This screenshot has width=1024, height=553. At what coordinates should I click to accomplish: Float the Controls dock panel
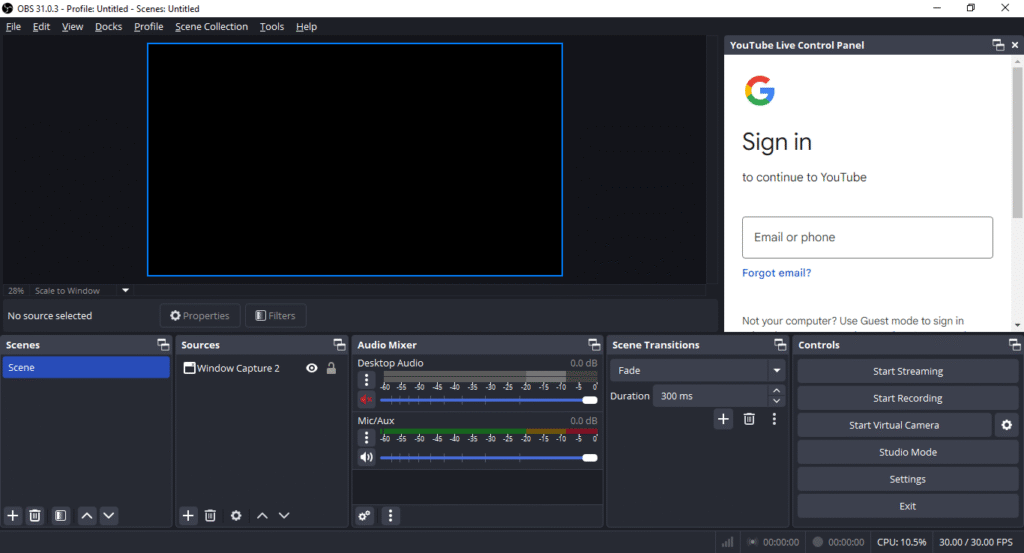1014,345
